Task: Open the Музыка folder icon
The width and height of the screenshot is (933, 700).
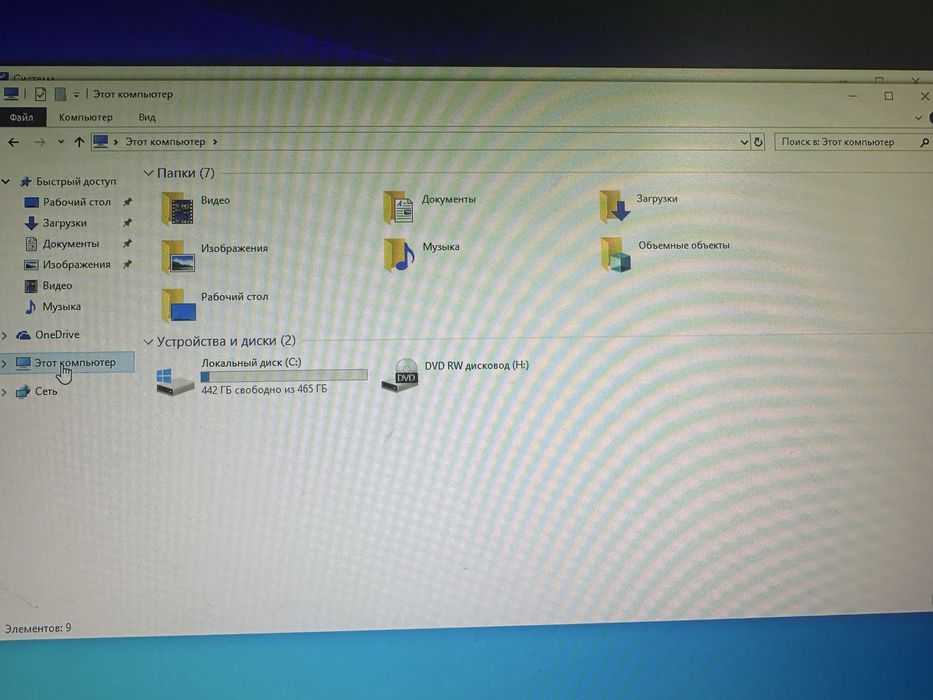Action: point(399,254)
